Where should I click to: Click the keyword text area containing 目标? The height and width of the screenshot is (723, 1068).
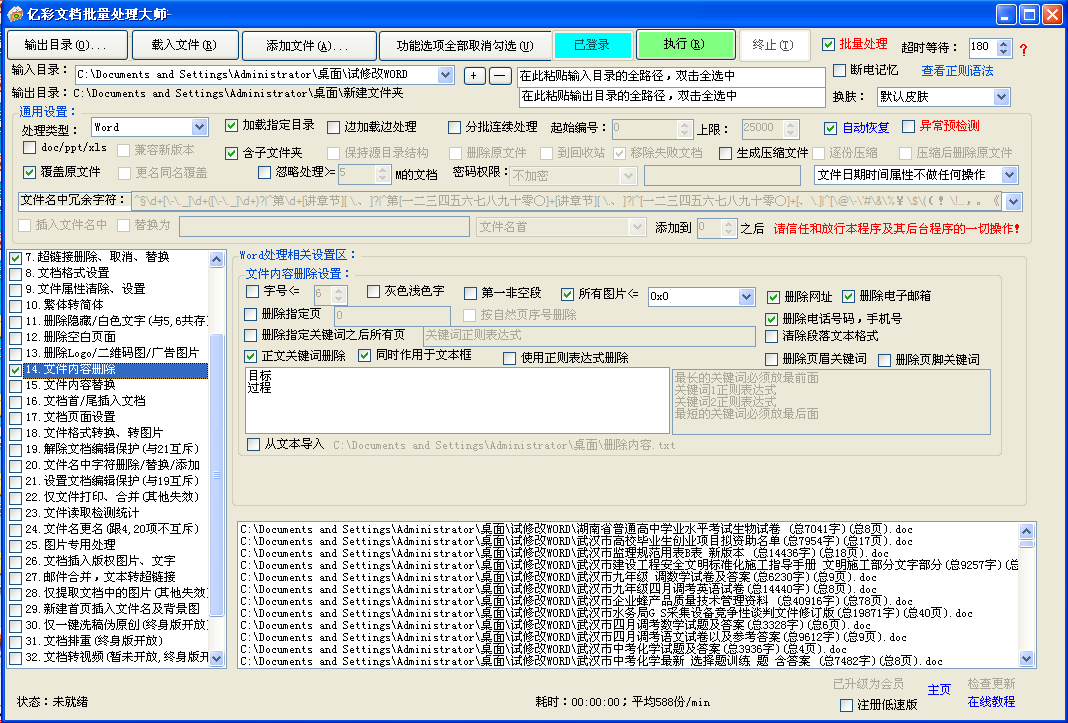[457, 401]
